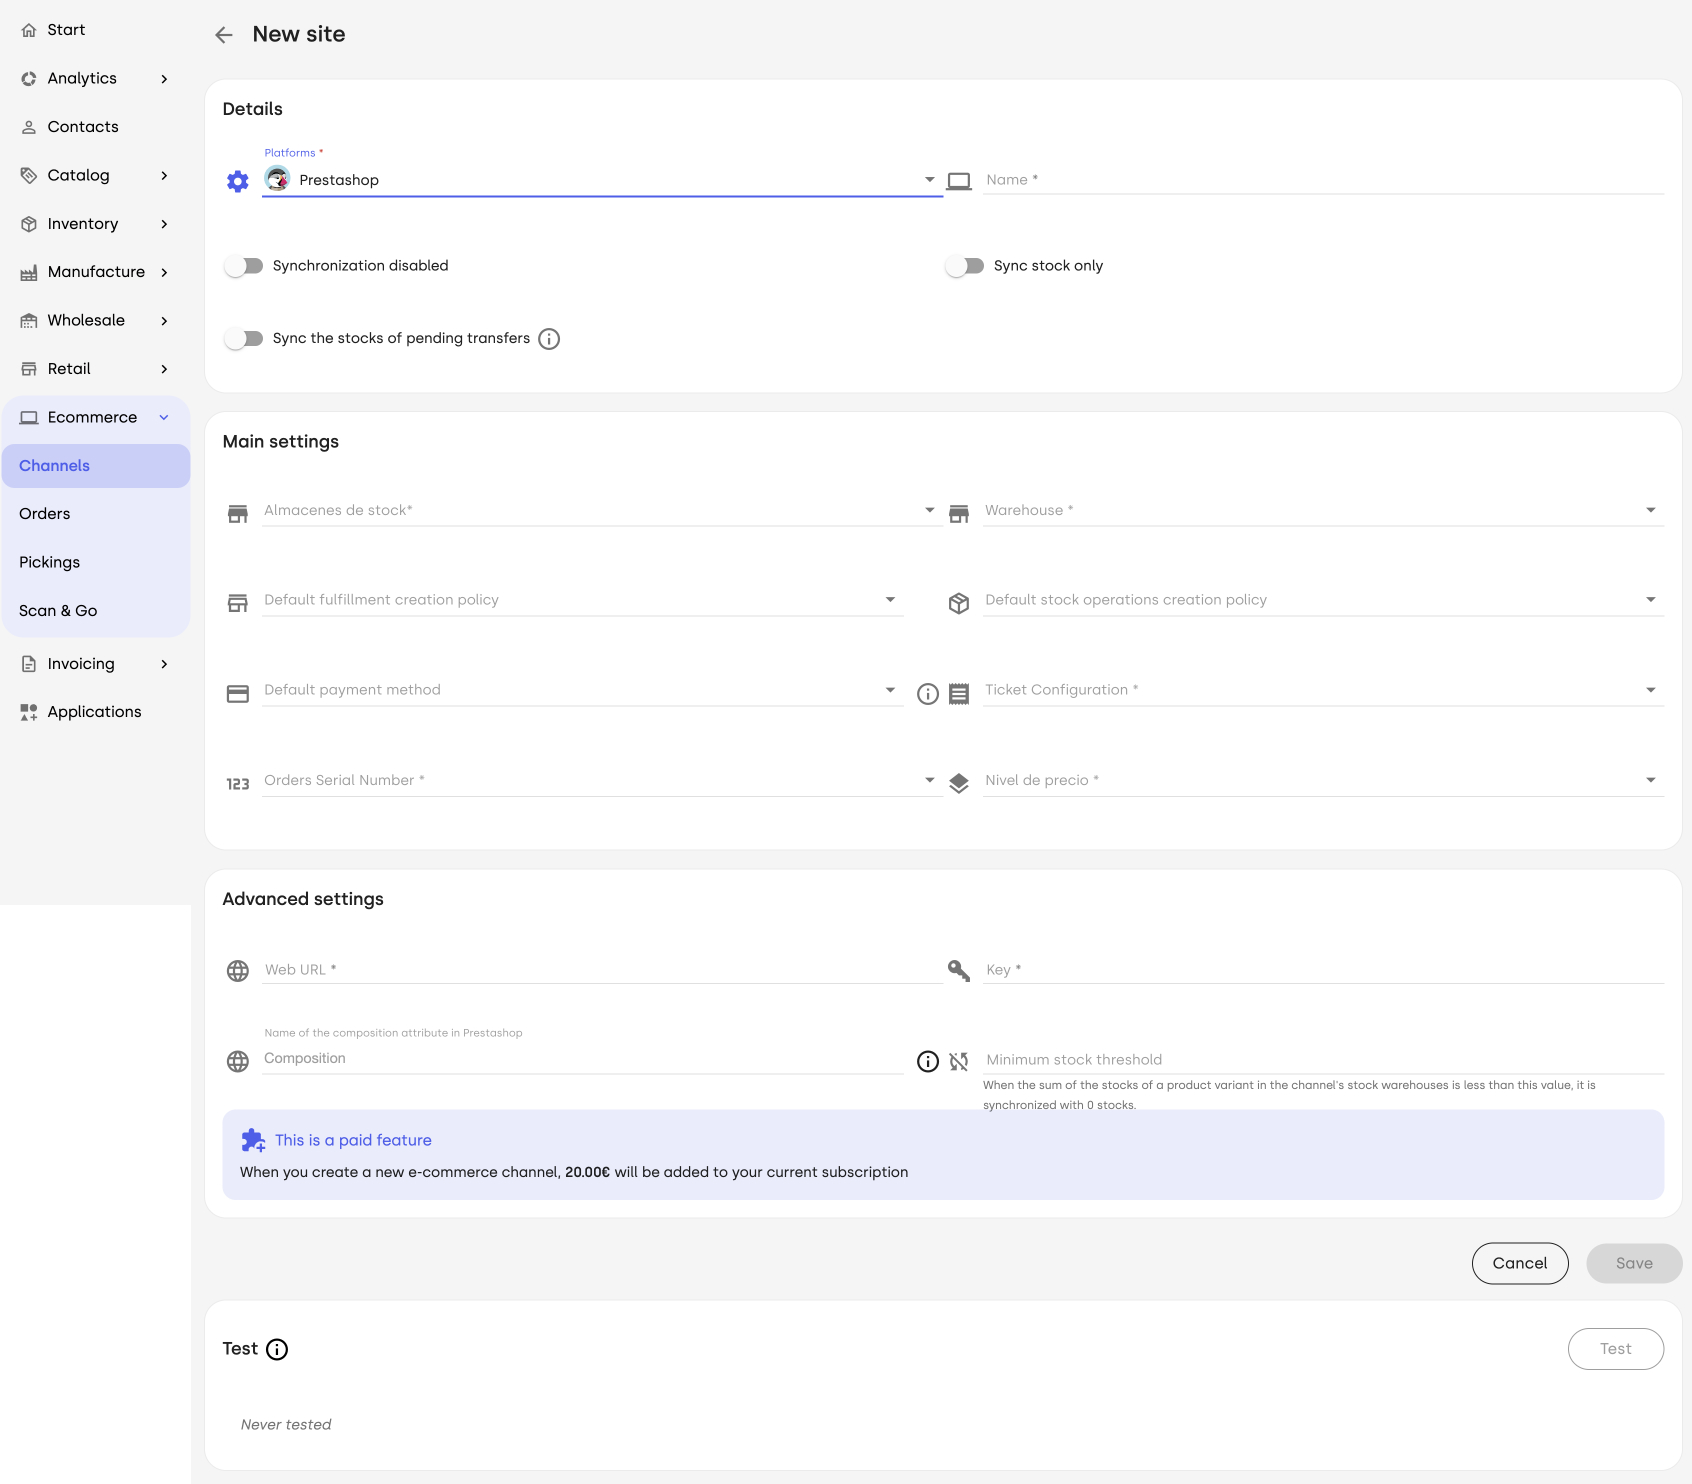Click the globe icon beside Composition field
Viewport: 1692px width, 1484px height.
coord(238,1061)
